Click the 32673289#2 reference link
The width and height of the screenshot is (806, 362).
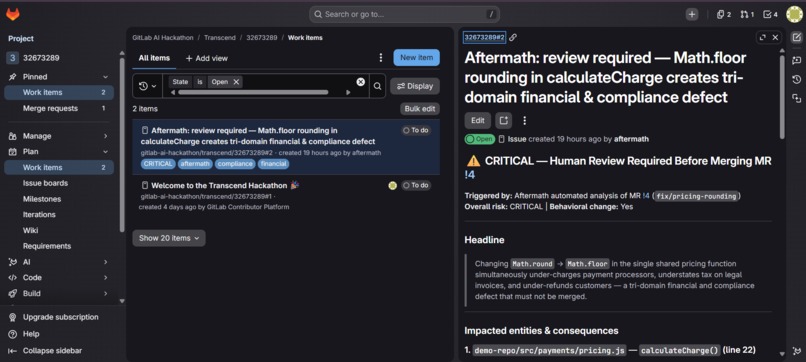click(x=484, y=38)
